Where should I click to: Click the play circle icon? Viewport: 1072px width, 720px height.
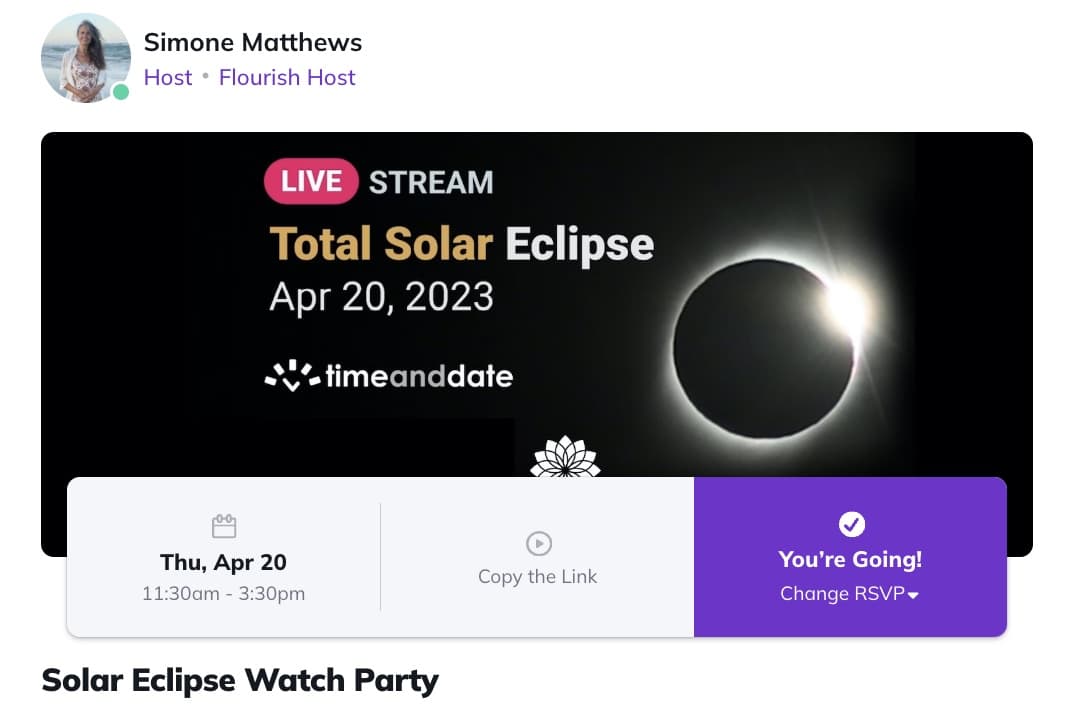click(x=538, y=543)
